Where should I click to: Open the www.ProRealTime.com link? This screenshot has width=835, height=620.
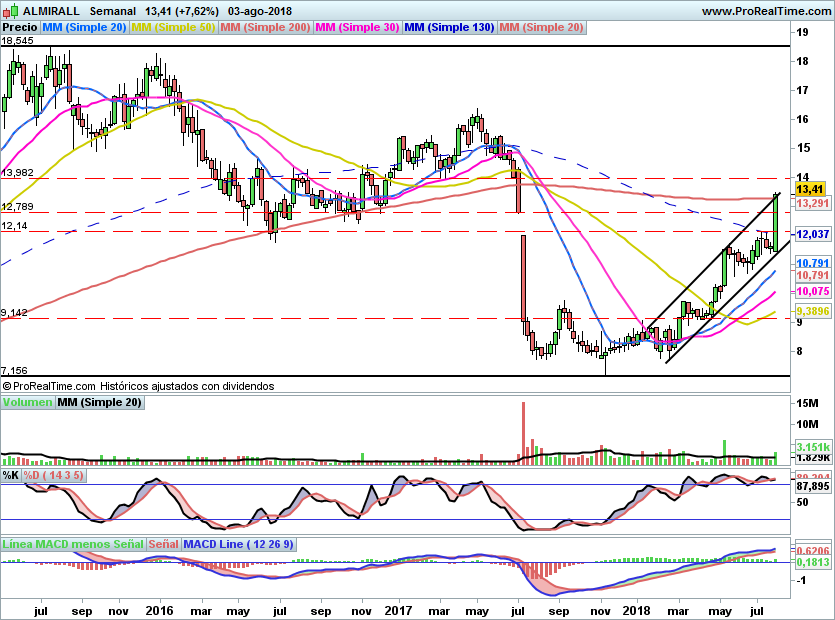point(766,11)
